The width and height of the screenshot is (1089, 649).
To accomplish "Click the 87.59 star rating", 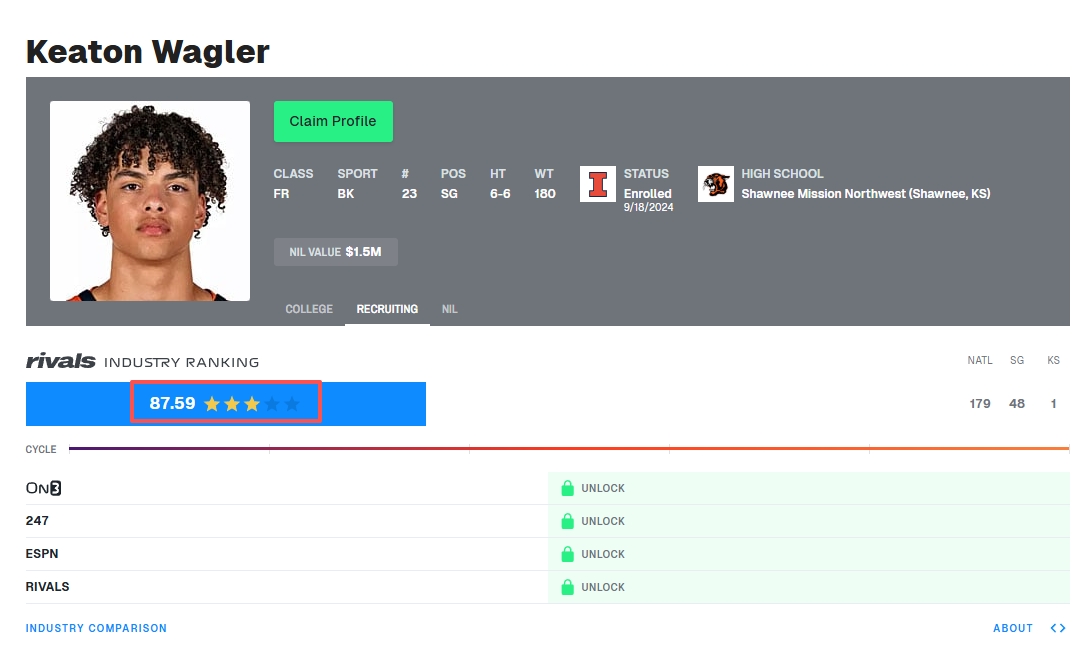I will click(225, 403).
